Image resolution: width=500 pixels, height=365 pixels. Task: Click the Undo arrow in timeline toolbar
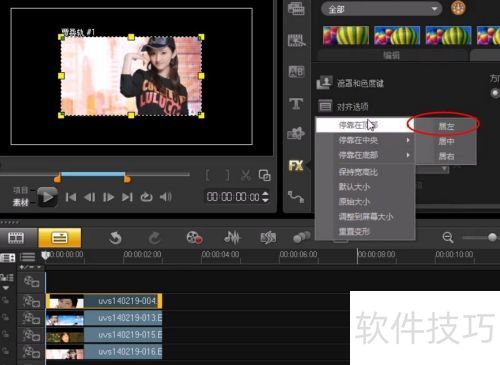pyautogui.click(x=115, y=238)
